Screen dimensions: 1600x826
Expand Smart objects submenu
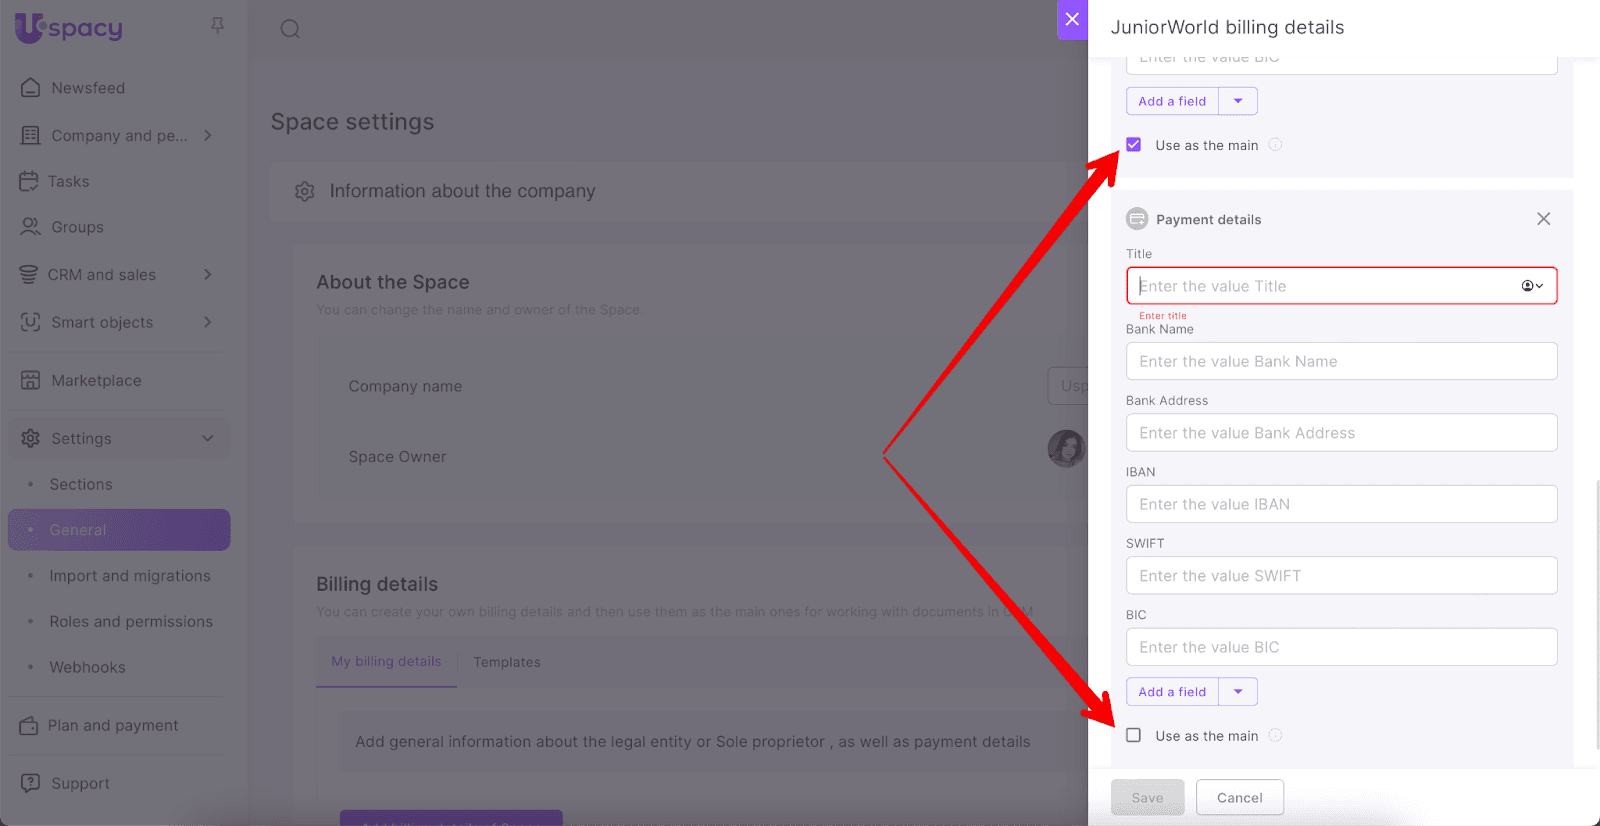click(208, 322)
